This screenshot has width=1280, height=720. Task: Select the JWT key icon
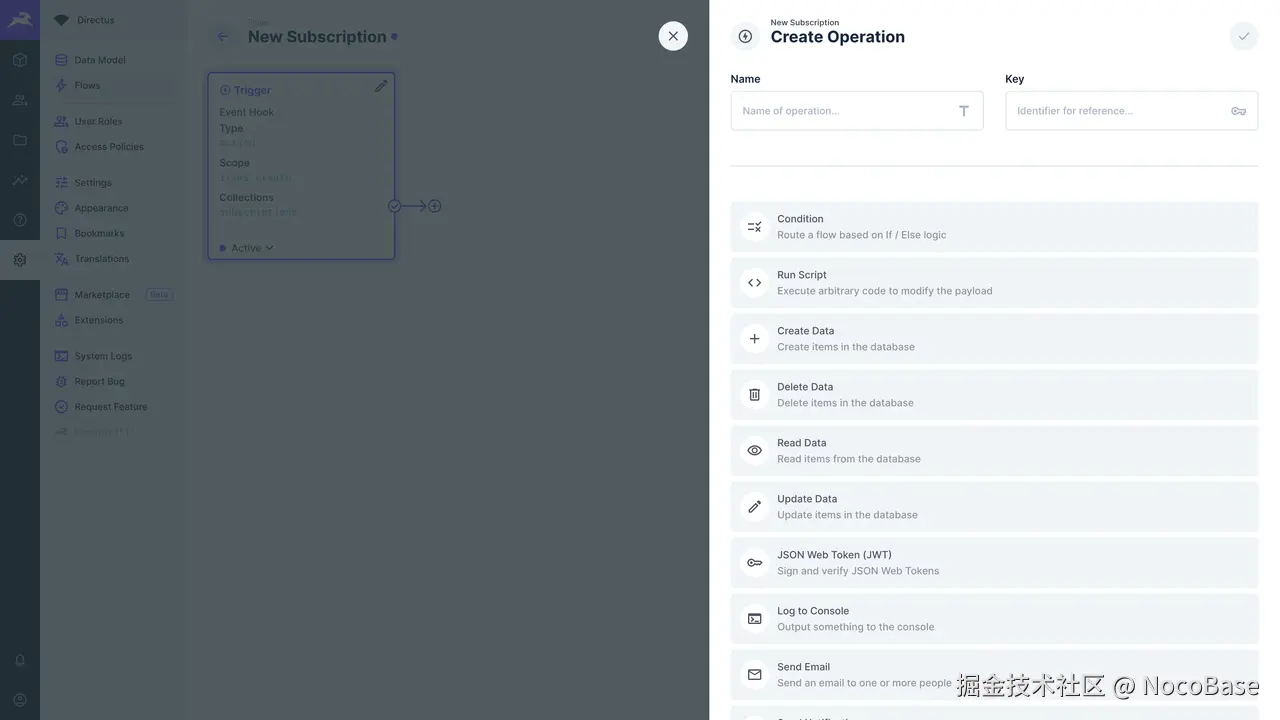(754, 563)
